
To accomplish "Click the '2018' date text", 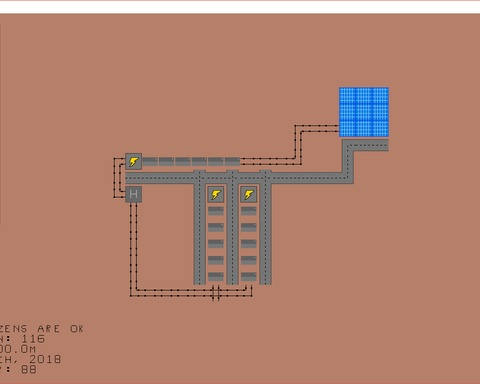I will point(45,359).
